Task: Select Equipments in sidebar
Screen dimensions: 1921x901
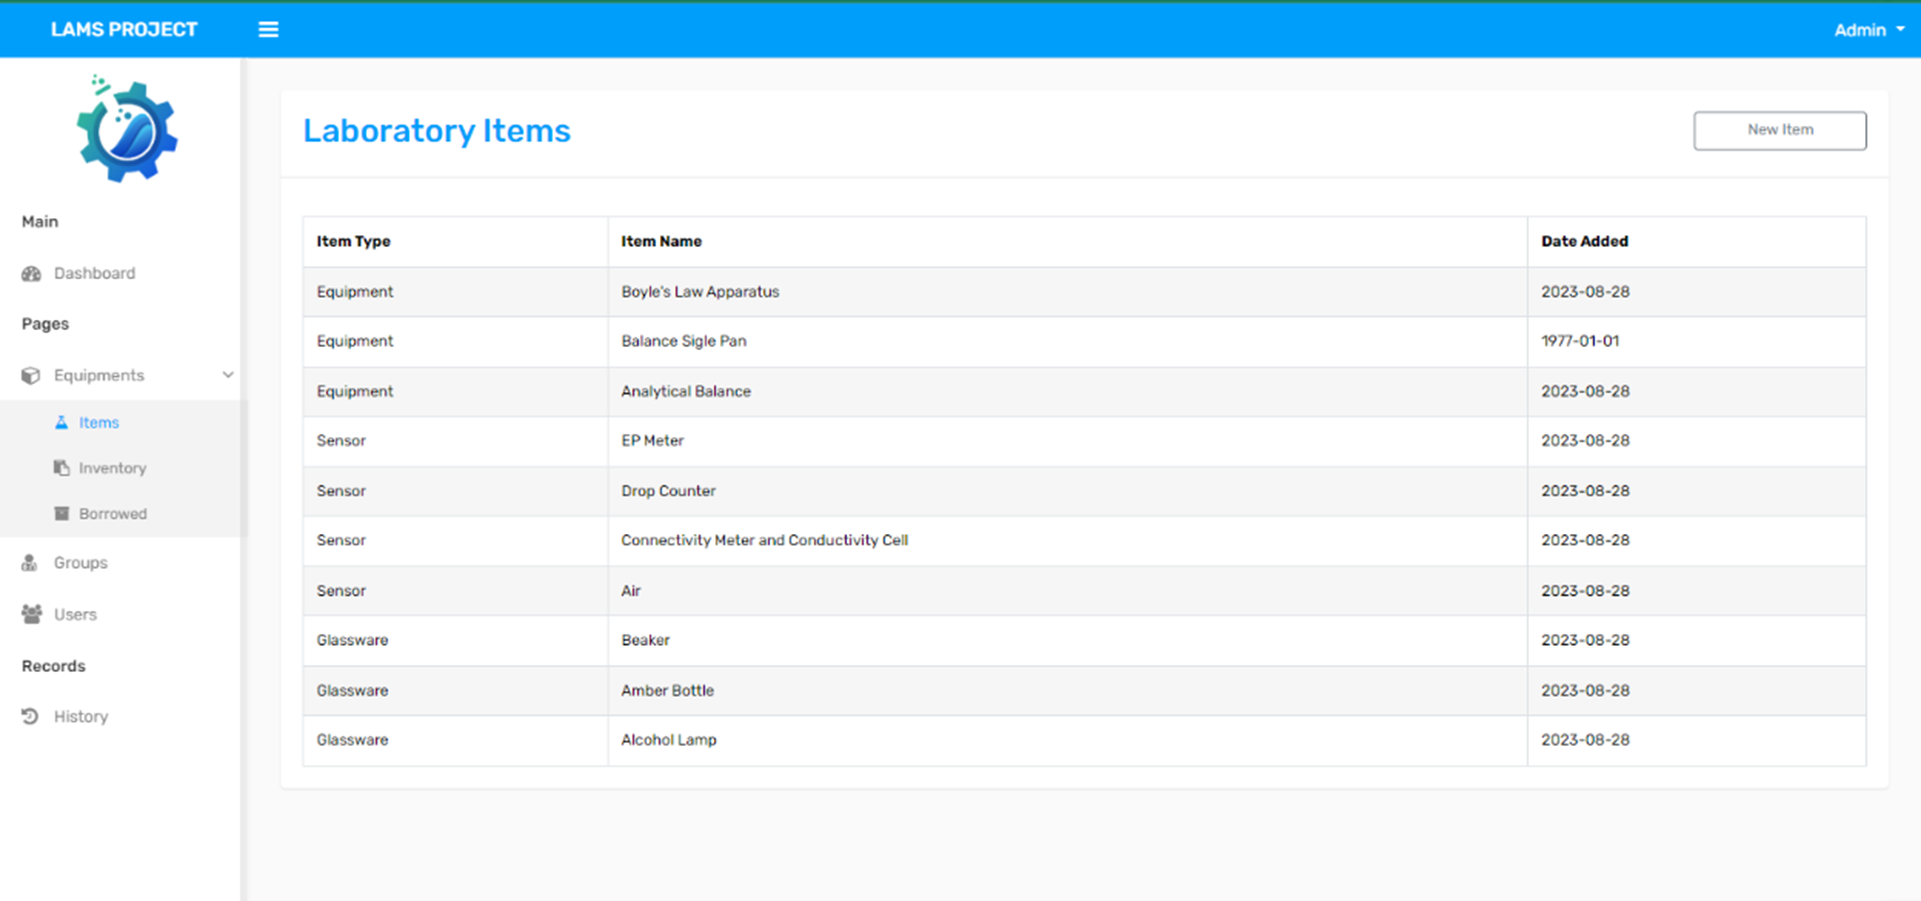Action: pos(99,375)
